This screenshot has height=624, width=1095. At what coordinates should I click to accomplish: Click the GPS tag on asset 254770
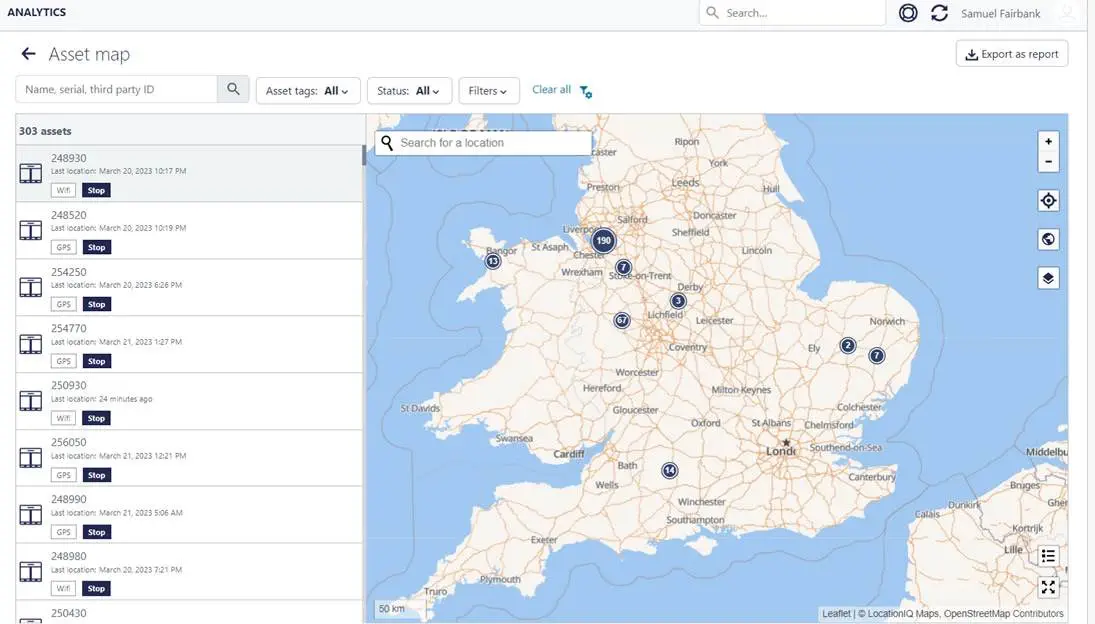tap(64, 361)
